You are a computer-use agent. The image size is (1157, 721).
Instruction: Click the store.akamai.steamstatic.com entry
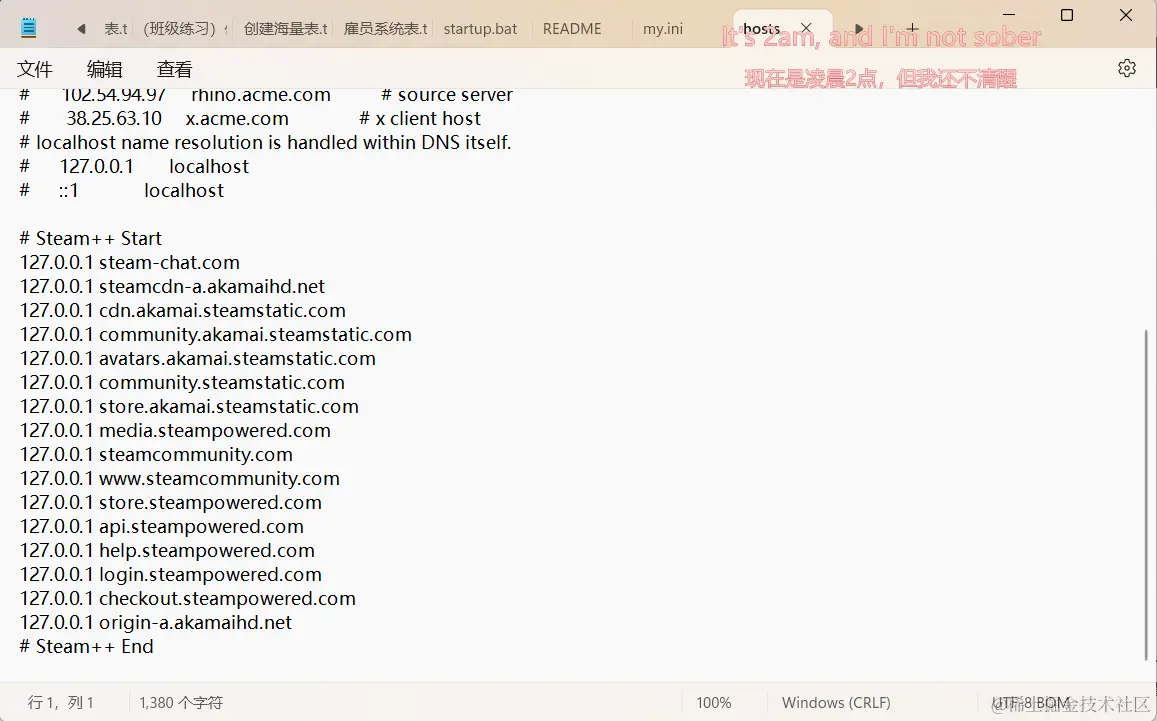click(189, 407)
